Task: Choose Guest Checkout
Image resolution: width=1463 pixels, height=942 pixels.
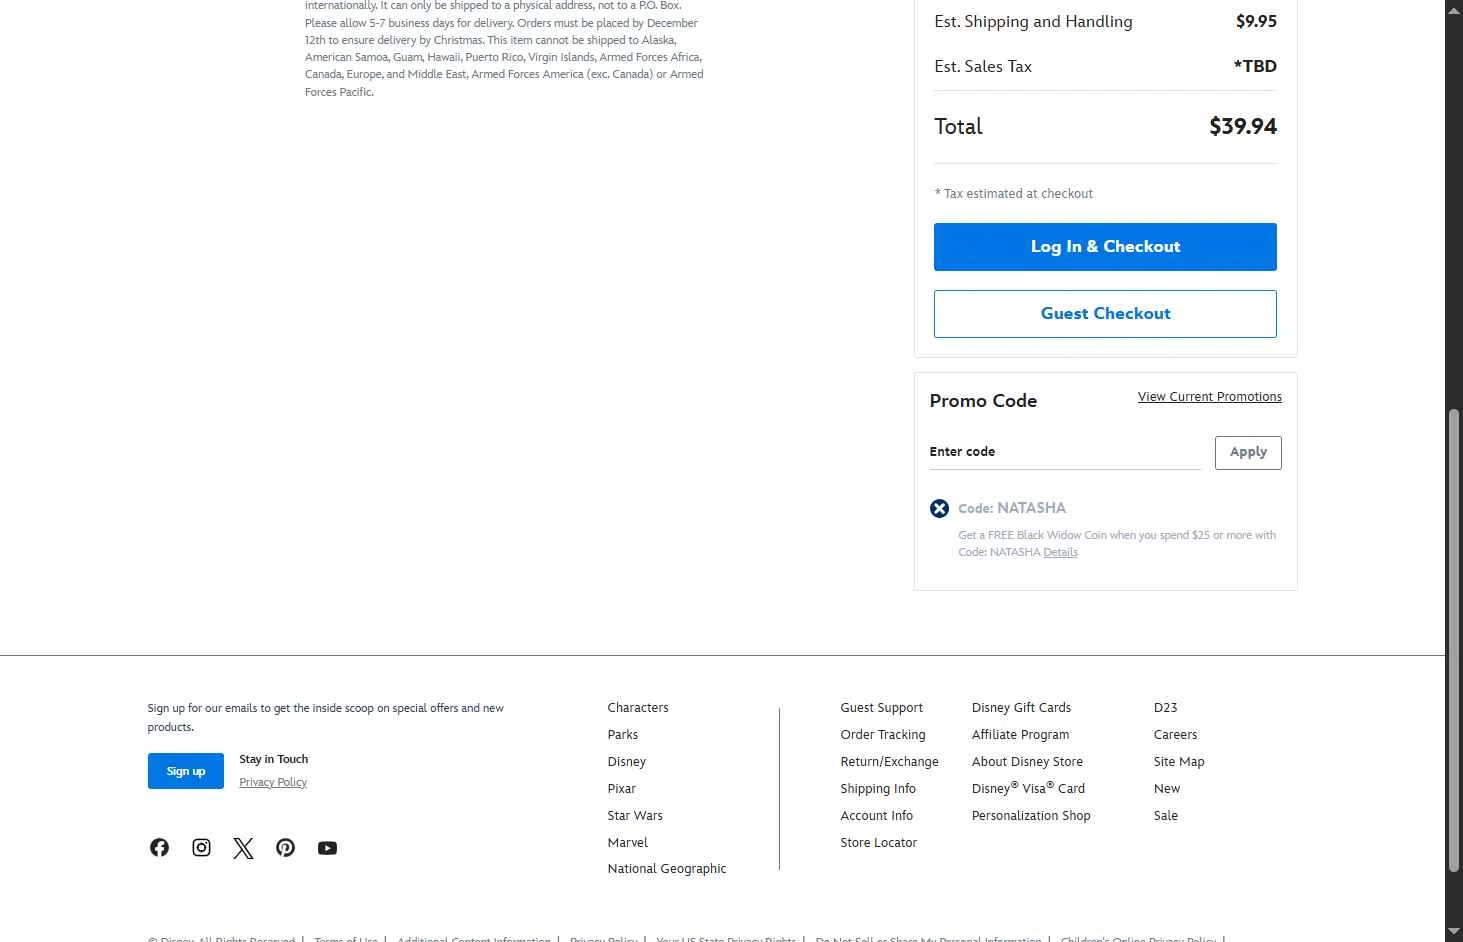Action: click(x=1105, y=314)
